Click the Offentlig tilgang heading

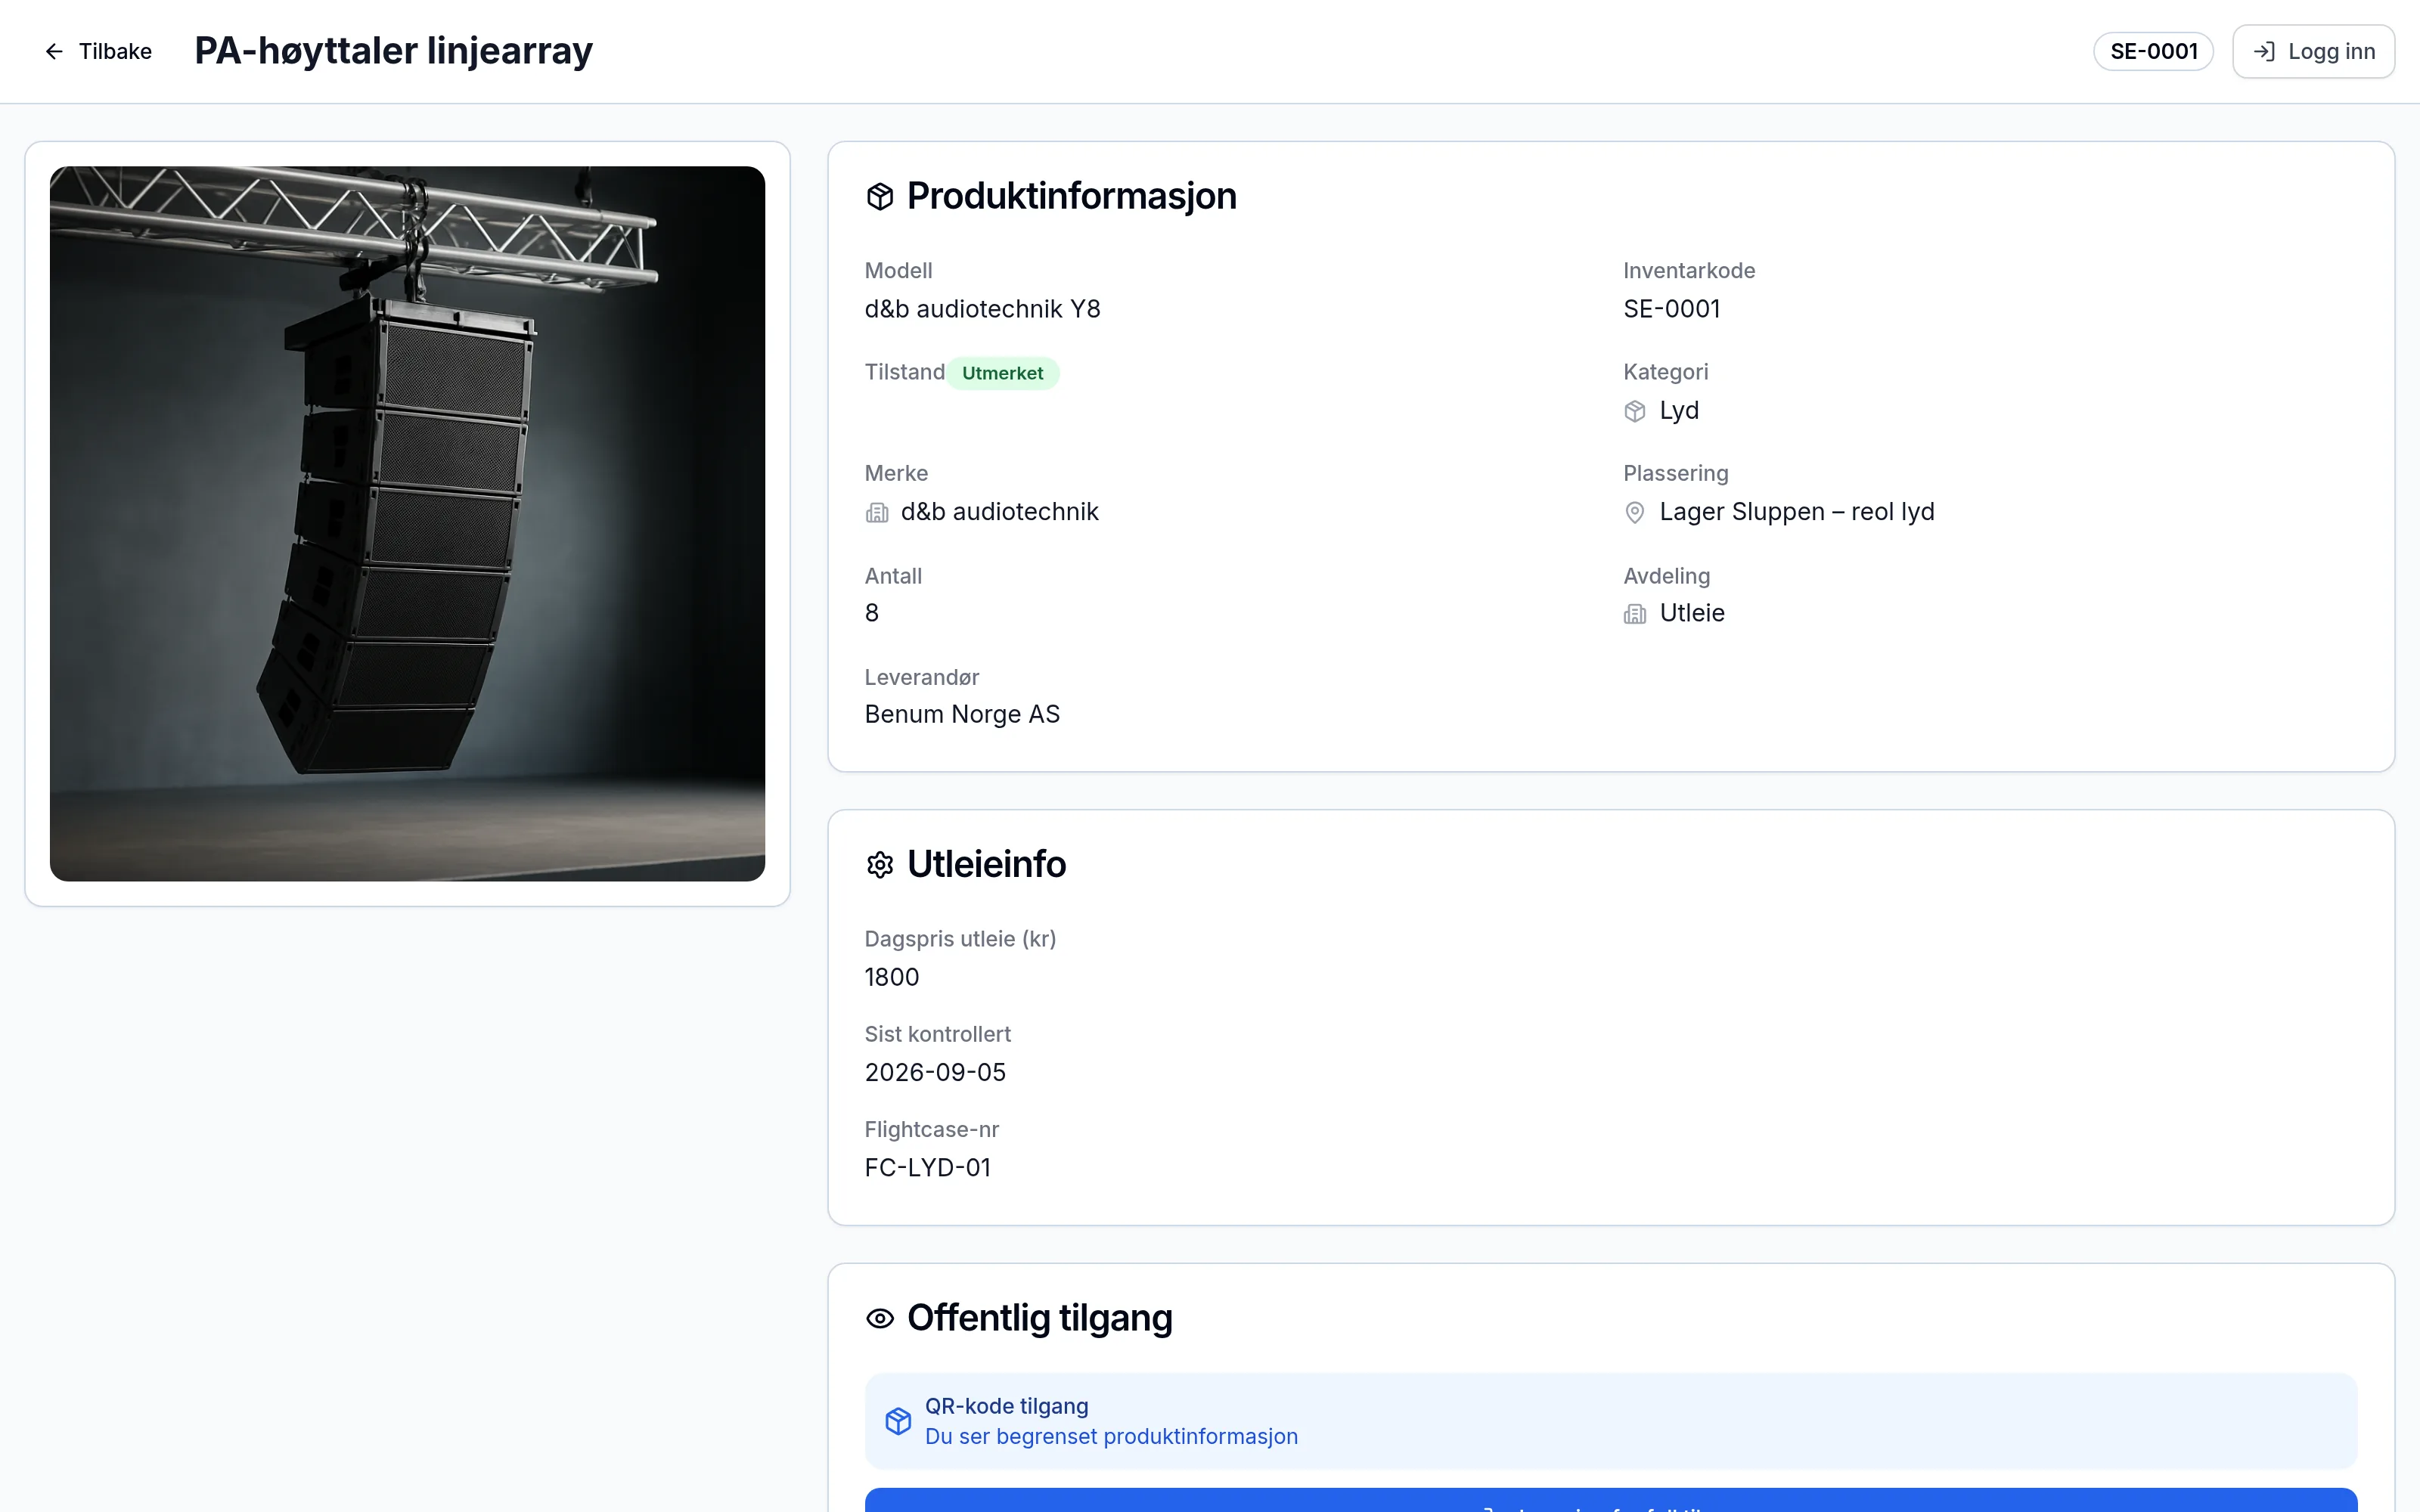pyautogui.click(x=1039, y=1318)
